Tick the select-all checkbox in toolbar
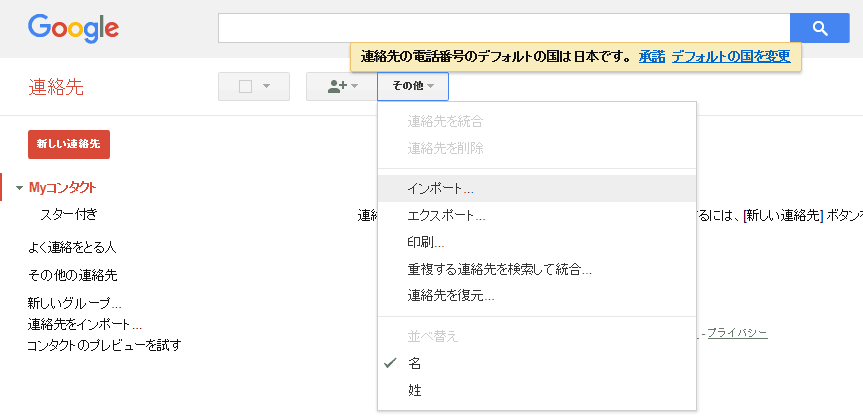 (x=245, y=87)
